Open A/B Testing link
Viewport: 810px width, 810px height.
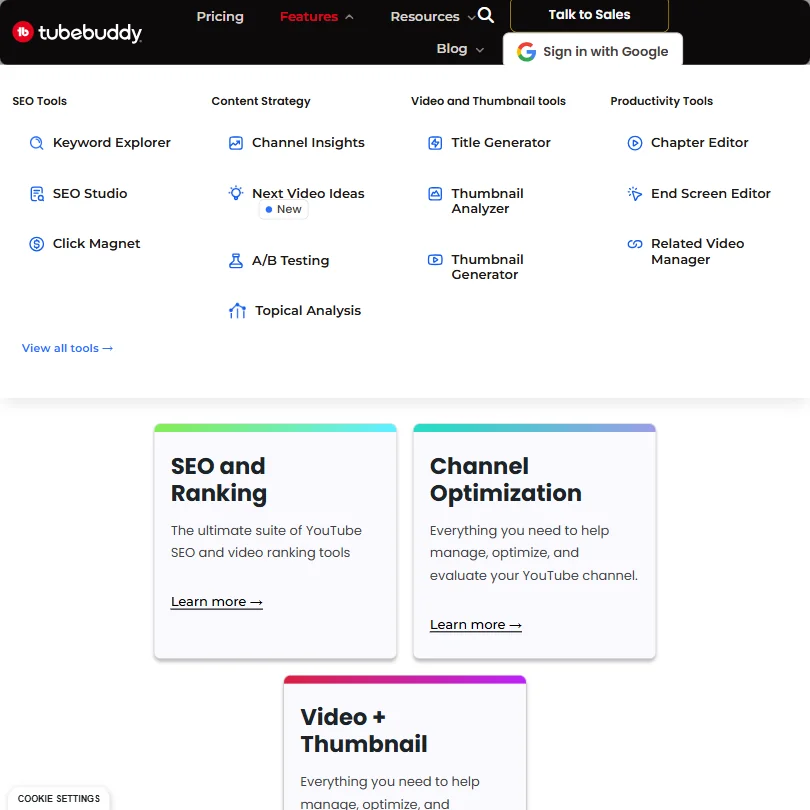tap(290, 260)
